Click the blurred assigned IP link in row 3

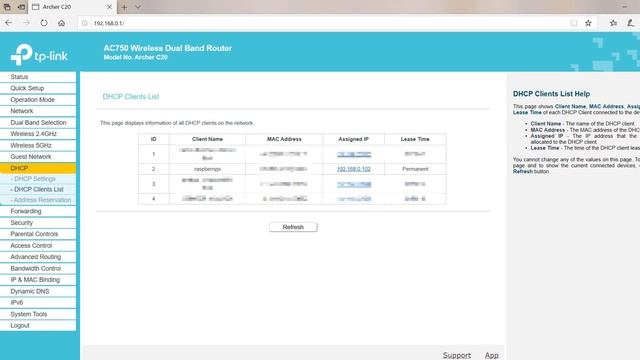354,184
